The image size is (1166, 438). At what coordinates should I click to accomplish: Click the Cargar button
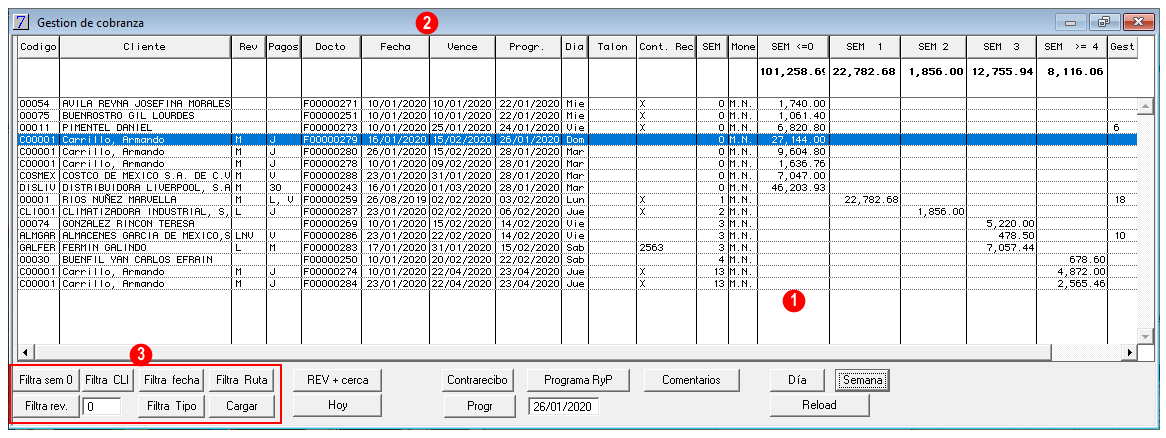[x=242, y=406]
